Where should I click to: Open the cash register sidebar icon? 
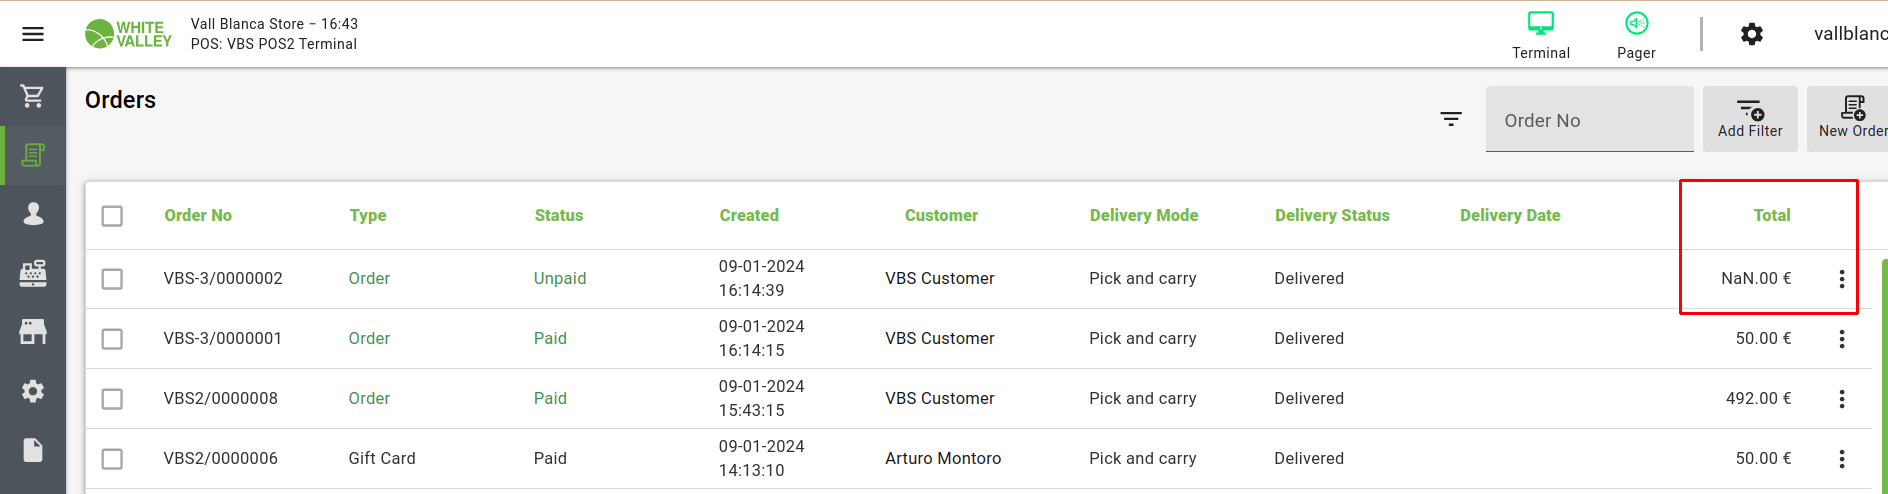33,273
